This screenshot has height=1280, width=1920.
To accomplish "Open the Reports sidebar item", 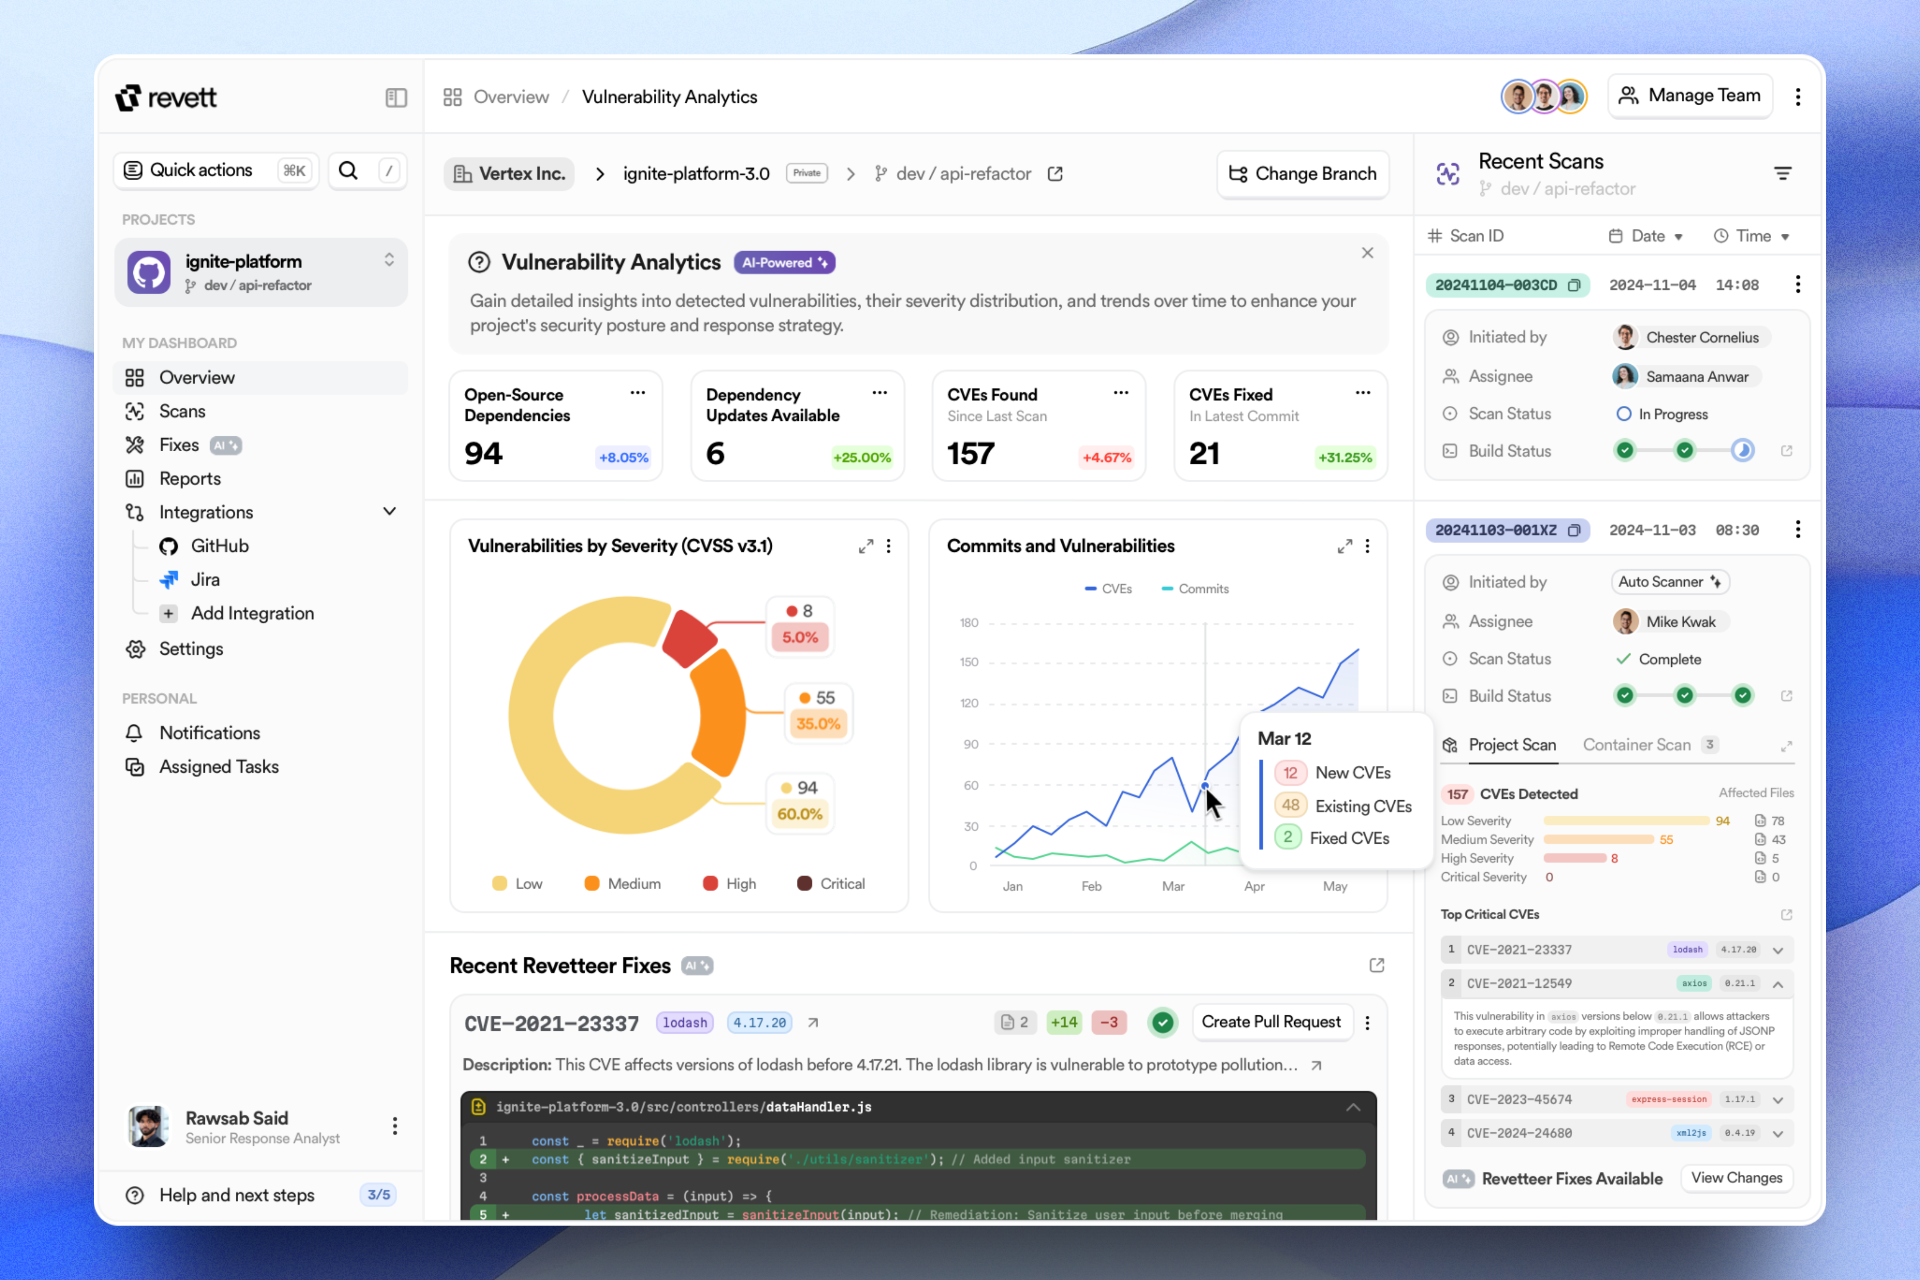I will 189,479.
